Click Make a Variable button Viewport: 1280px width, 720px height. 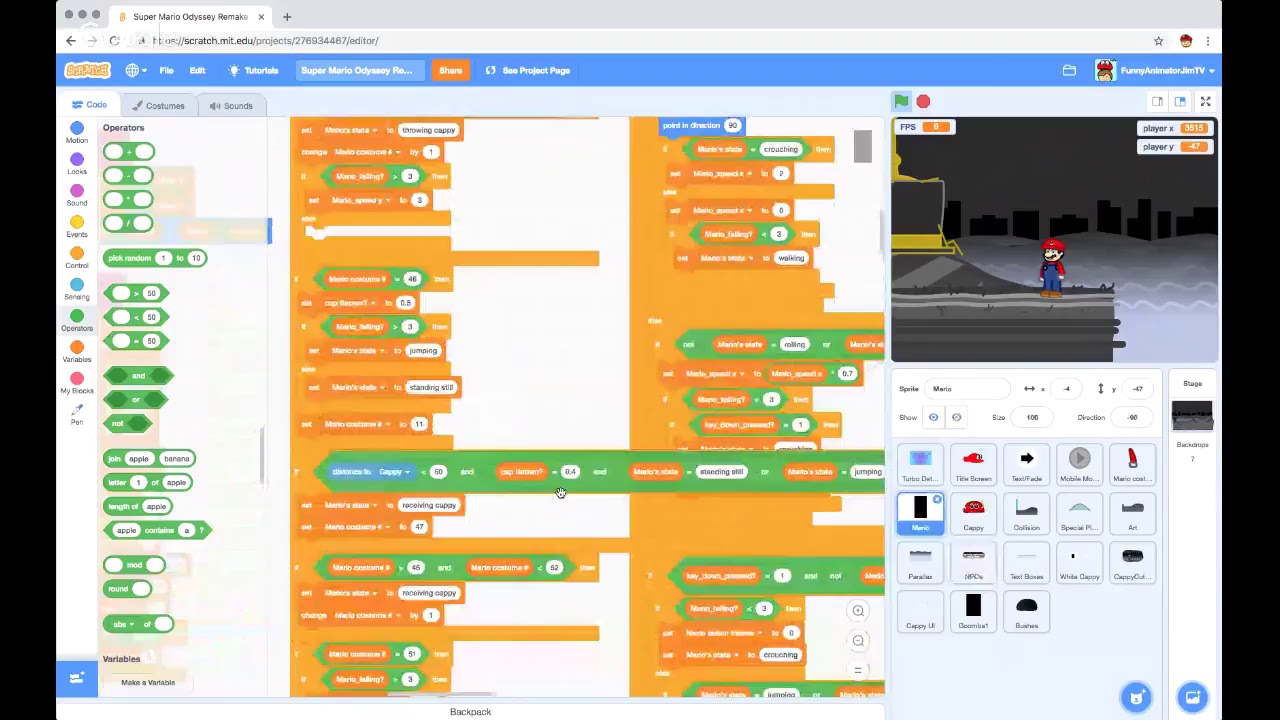(x=148, y=682)
